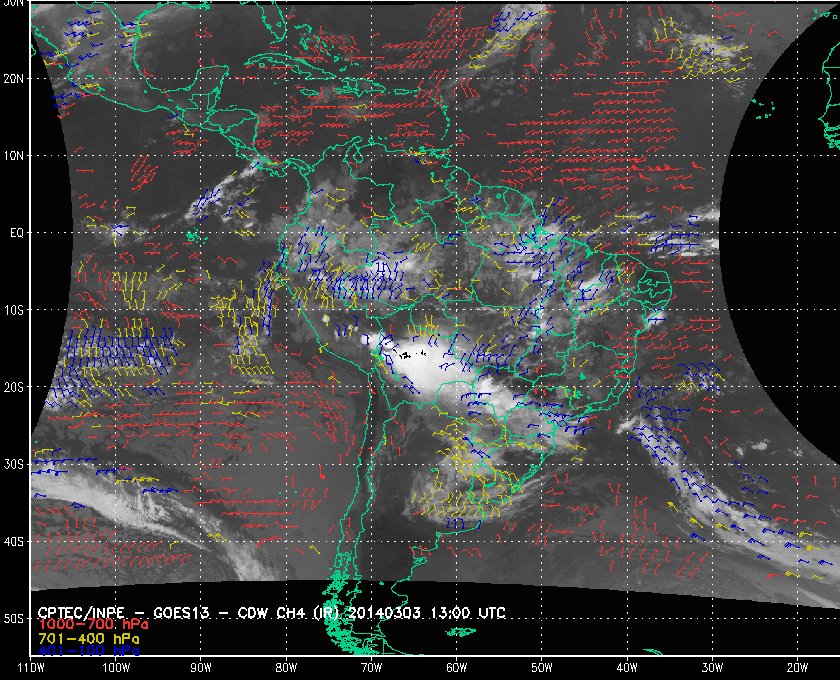
Task: Click the 30W longitude label
Action: click(x=712, y=668)
